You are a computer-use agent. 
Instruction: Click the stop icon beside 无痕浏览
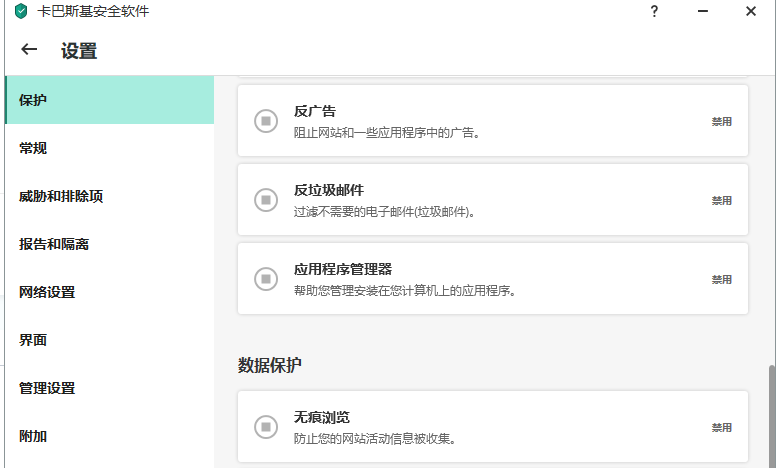point(266,427)
